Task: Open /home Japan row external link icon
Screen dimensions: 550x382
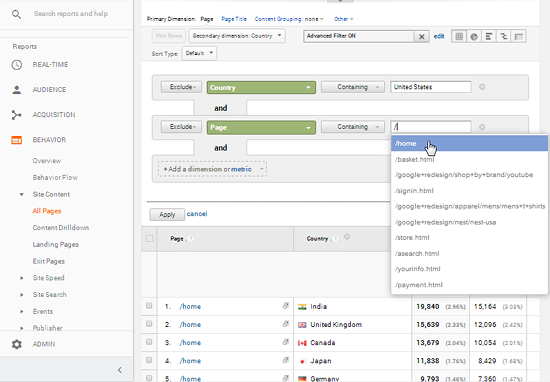Action: pos(286,360)
